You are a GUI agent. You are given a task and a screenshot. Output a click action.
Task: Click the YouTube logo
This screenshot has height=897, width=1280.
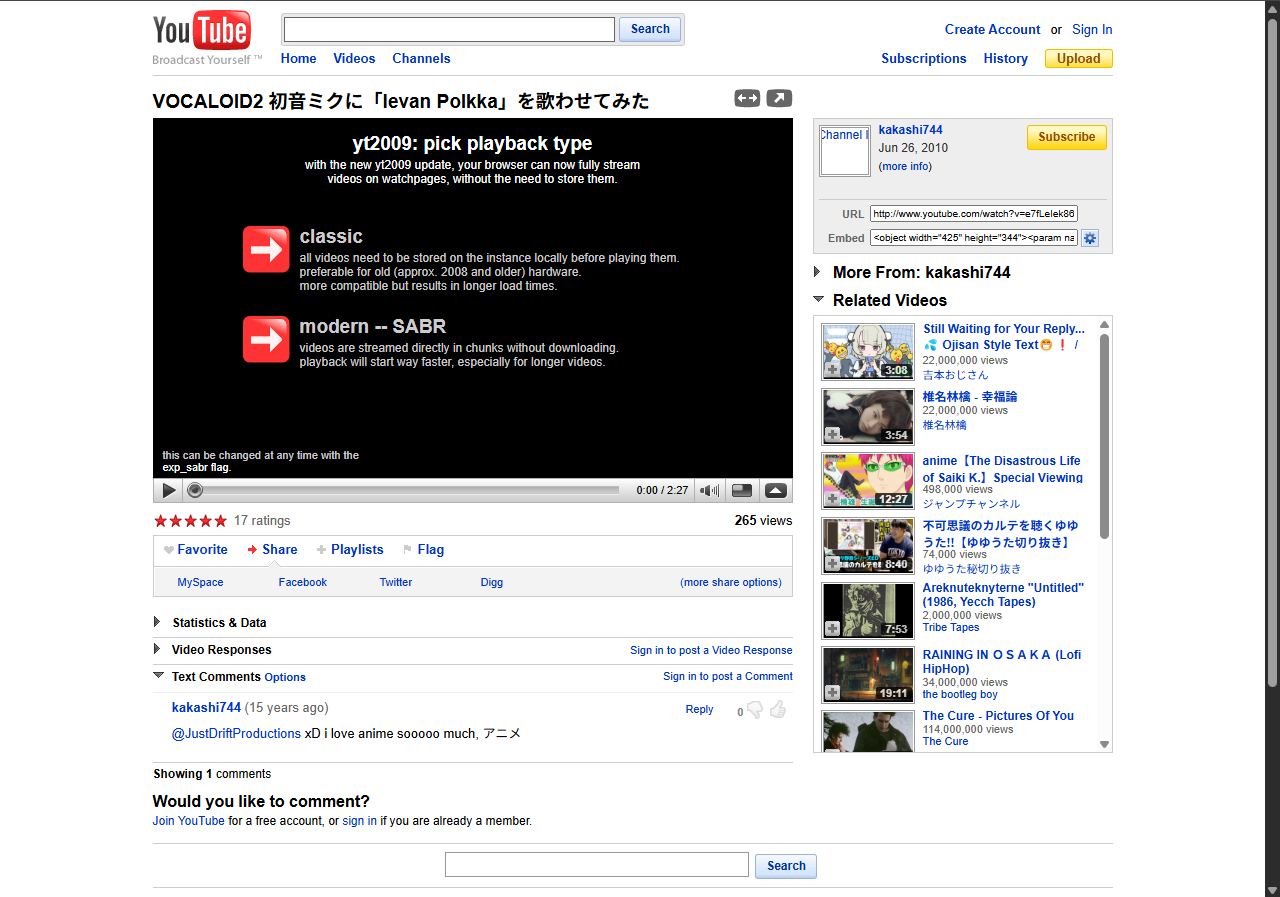(201, 31)
